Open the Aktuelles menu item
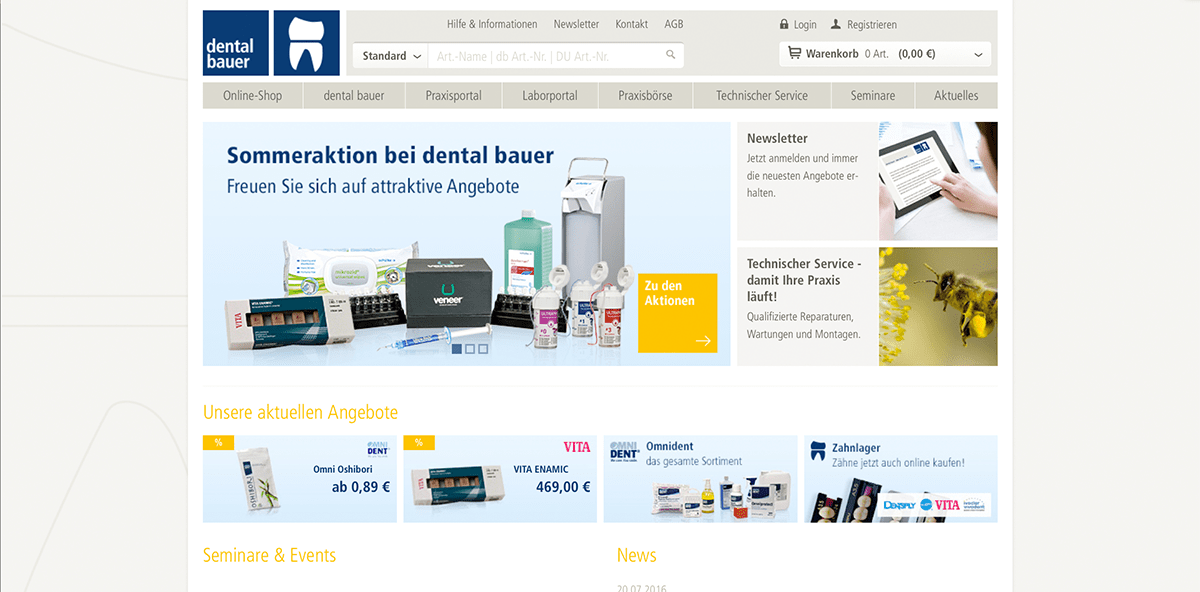 tap(956, 96)
